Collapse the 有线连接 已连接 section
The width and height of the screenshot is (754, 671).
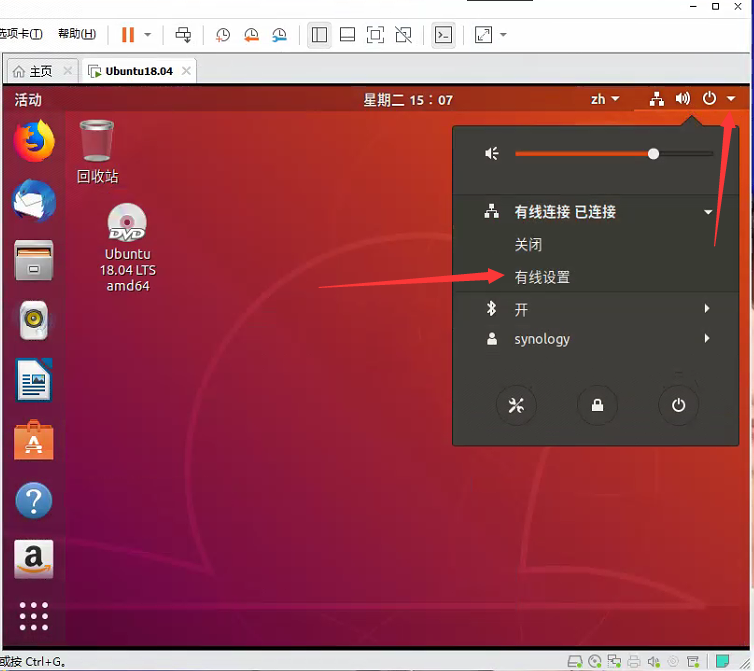[x=596, y=212]
